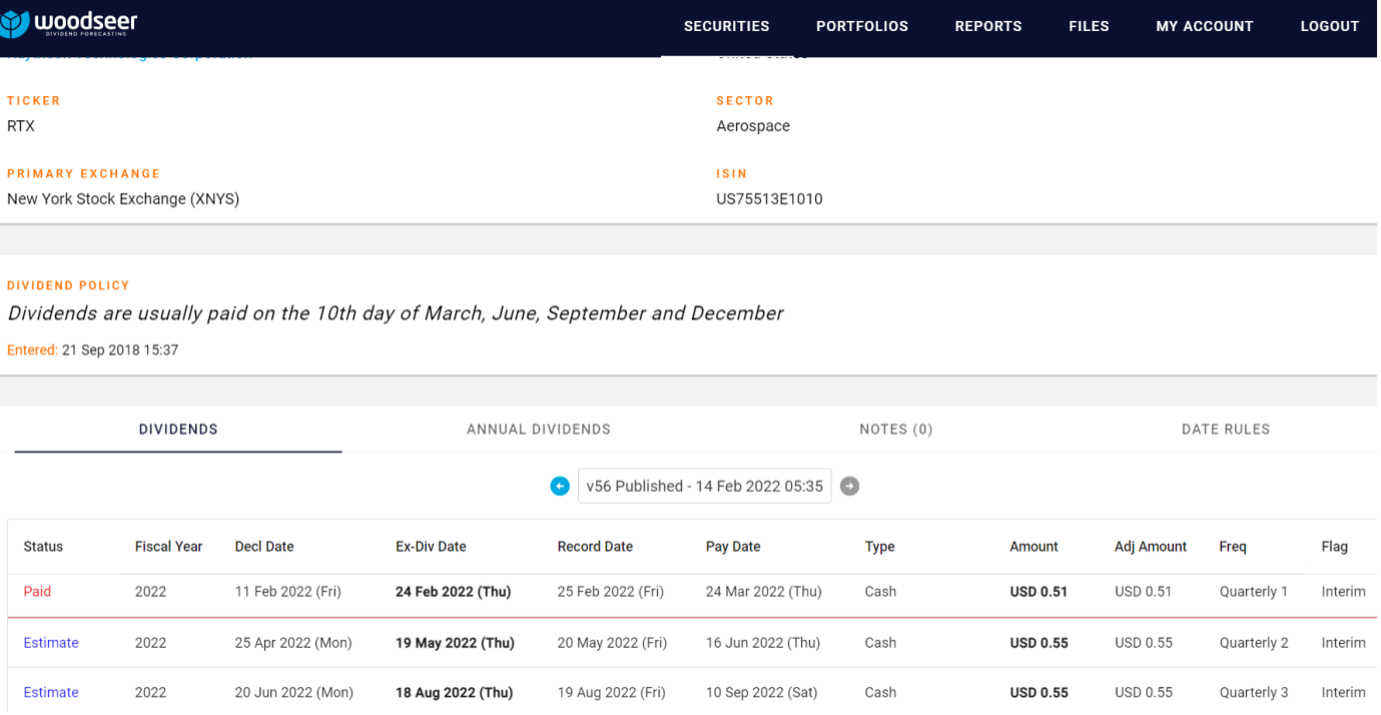The width and height of the screenshot is (1381, 715).
Task: Click decl date 20 Jun 2022 (Mon)
Action: click(x=294, y=692)
